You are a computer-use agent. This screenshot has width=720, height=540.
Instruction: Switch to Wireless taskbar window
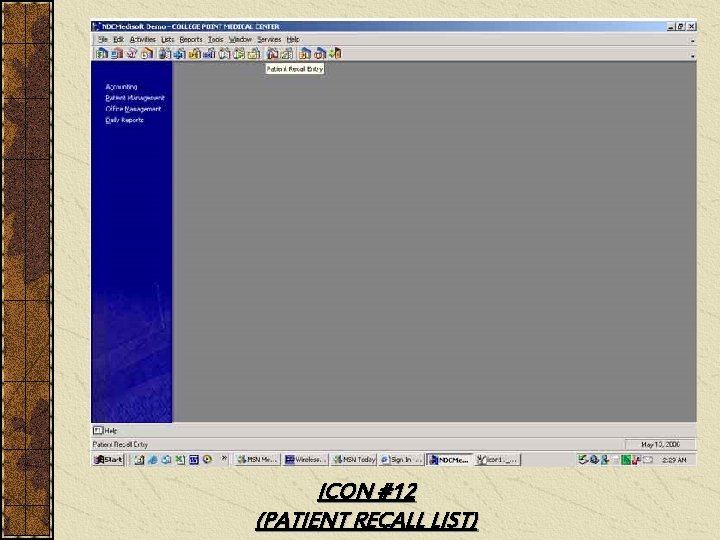(306, 460)
